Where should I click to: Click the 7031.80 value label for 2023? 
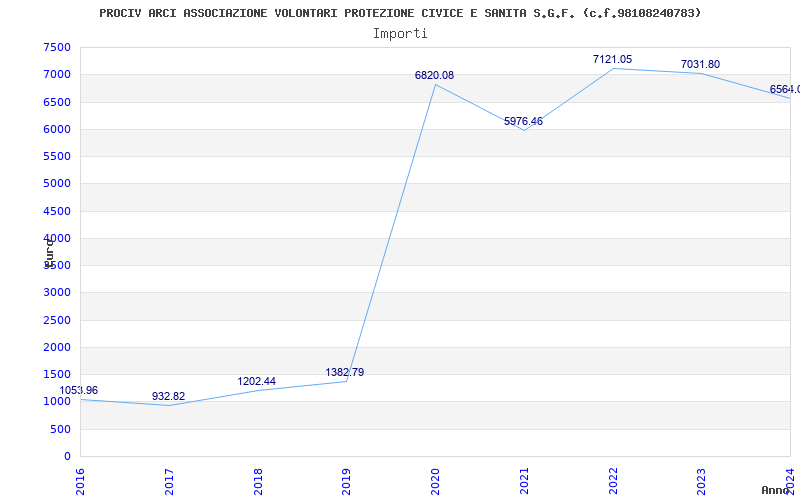click(700, 65)
